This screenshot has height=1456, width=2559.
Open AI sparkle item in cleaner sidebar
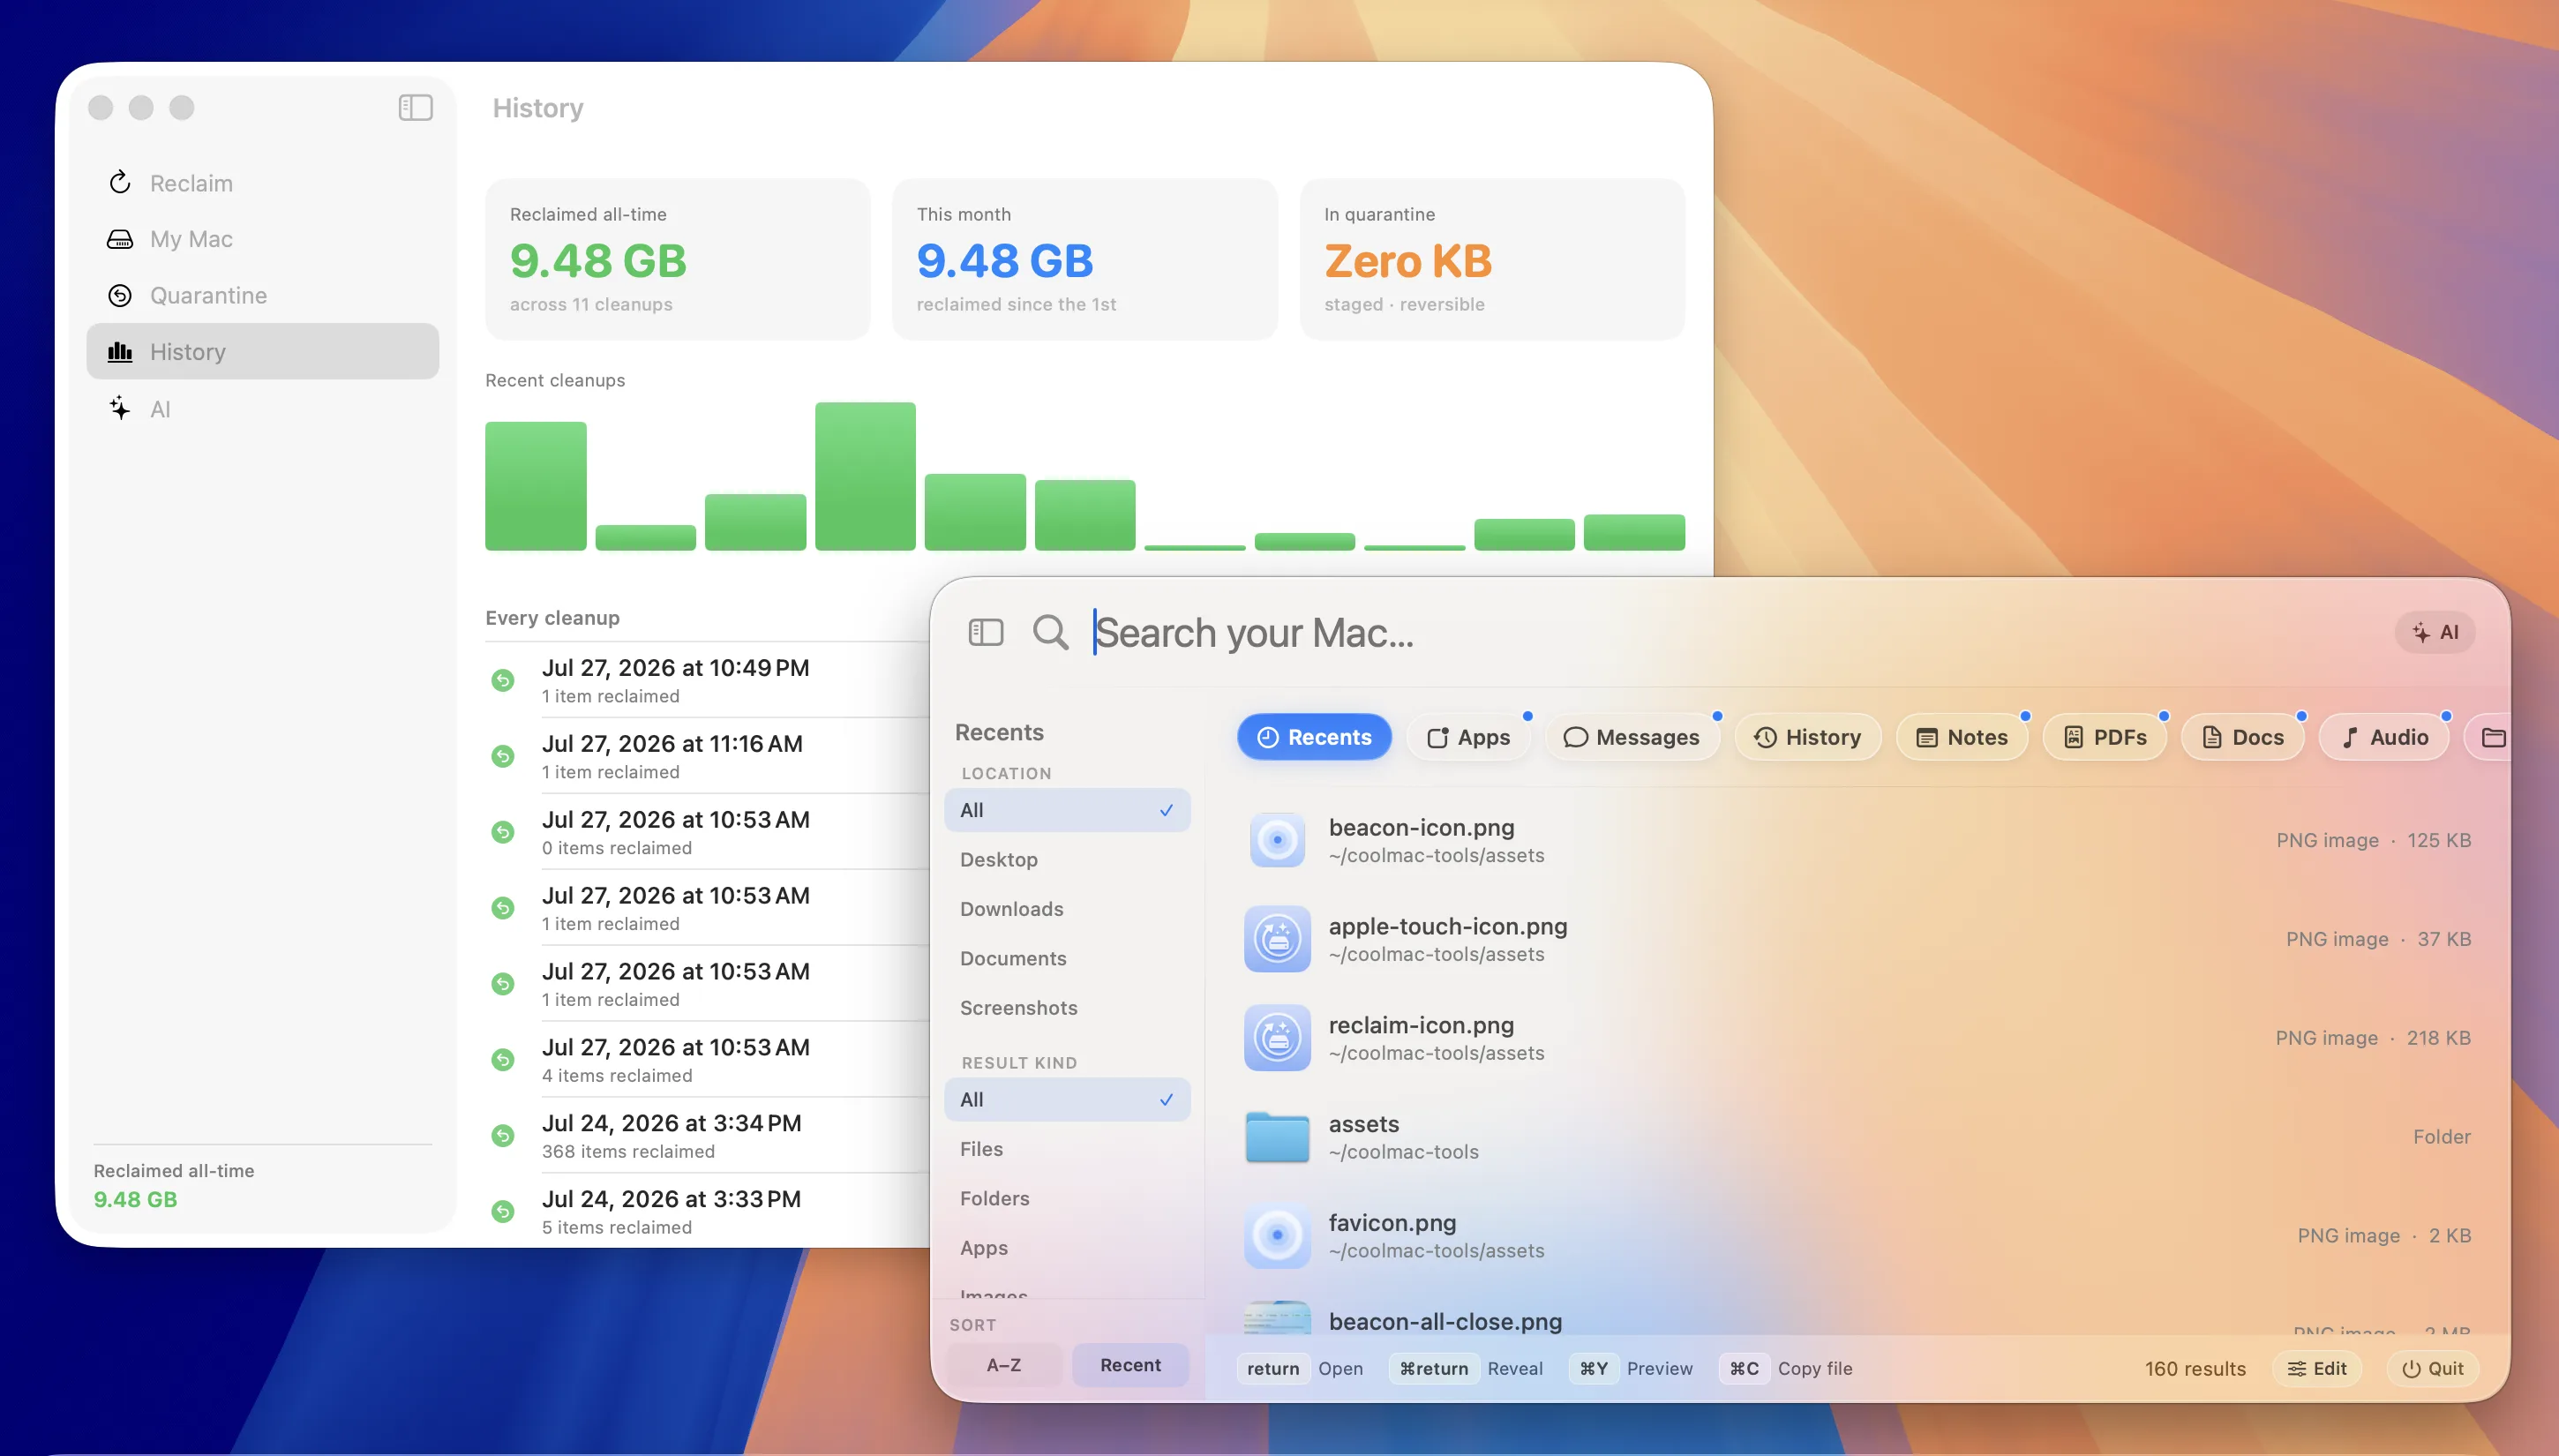click(x=263, y=409)
